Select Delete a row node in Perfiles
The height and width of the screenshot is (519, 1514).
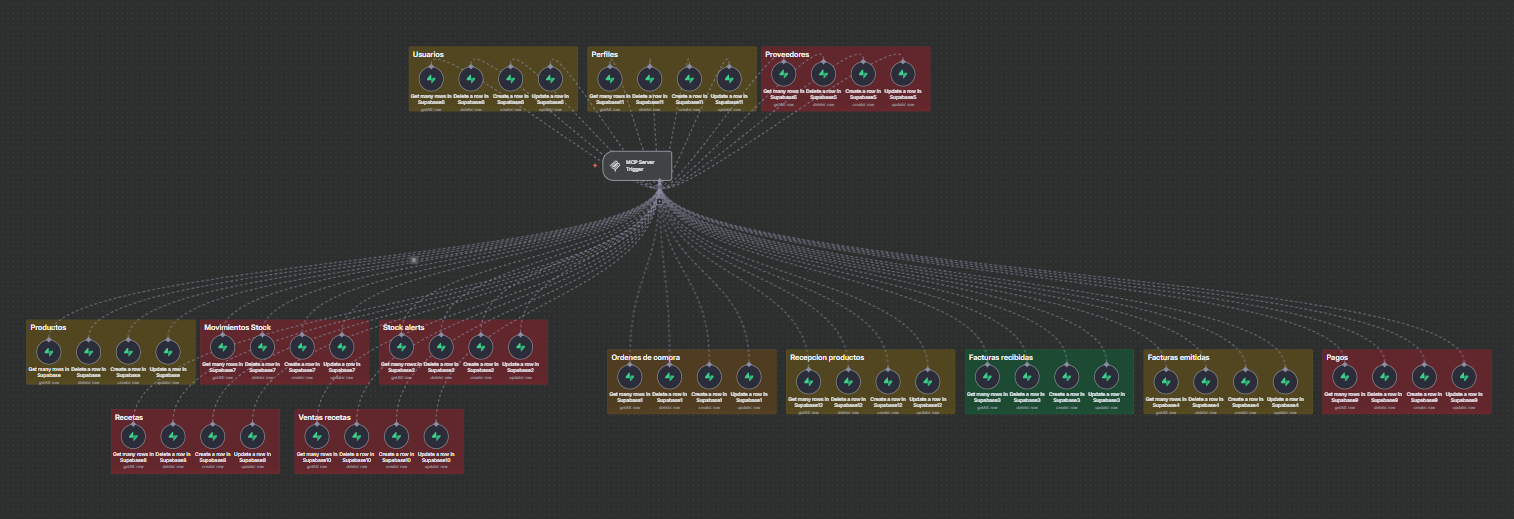(x=649, y=78)
